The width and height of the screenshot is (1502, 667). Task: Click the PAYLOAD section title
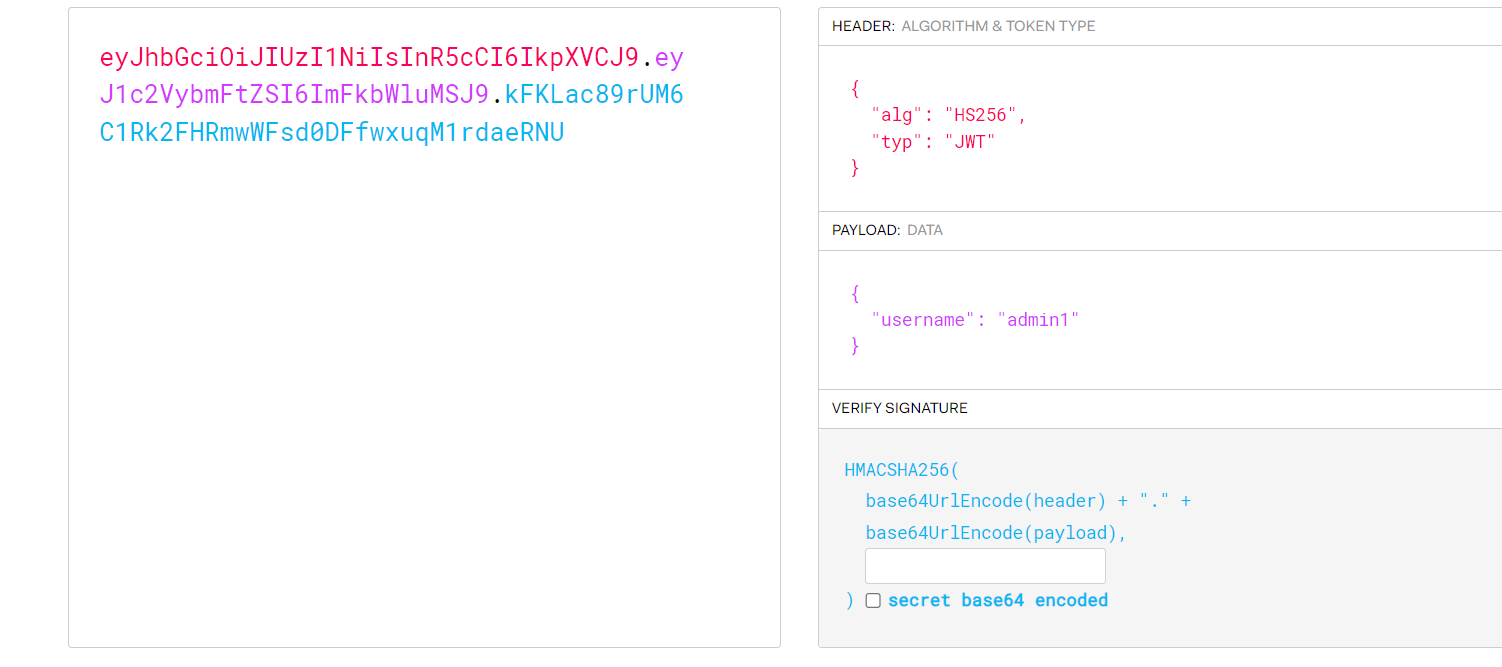866,230
